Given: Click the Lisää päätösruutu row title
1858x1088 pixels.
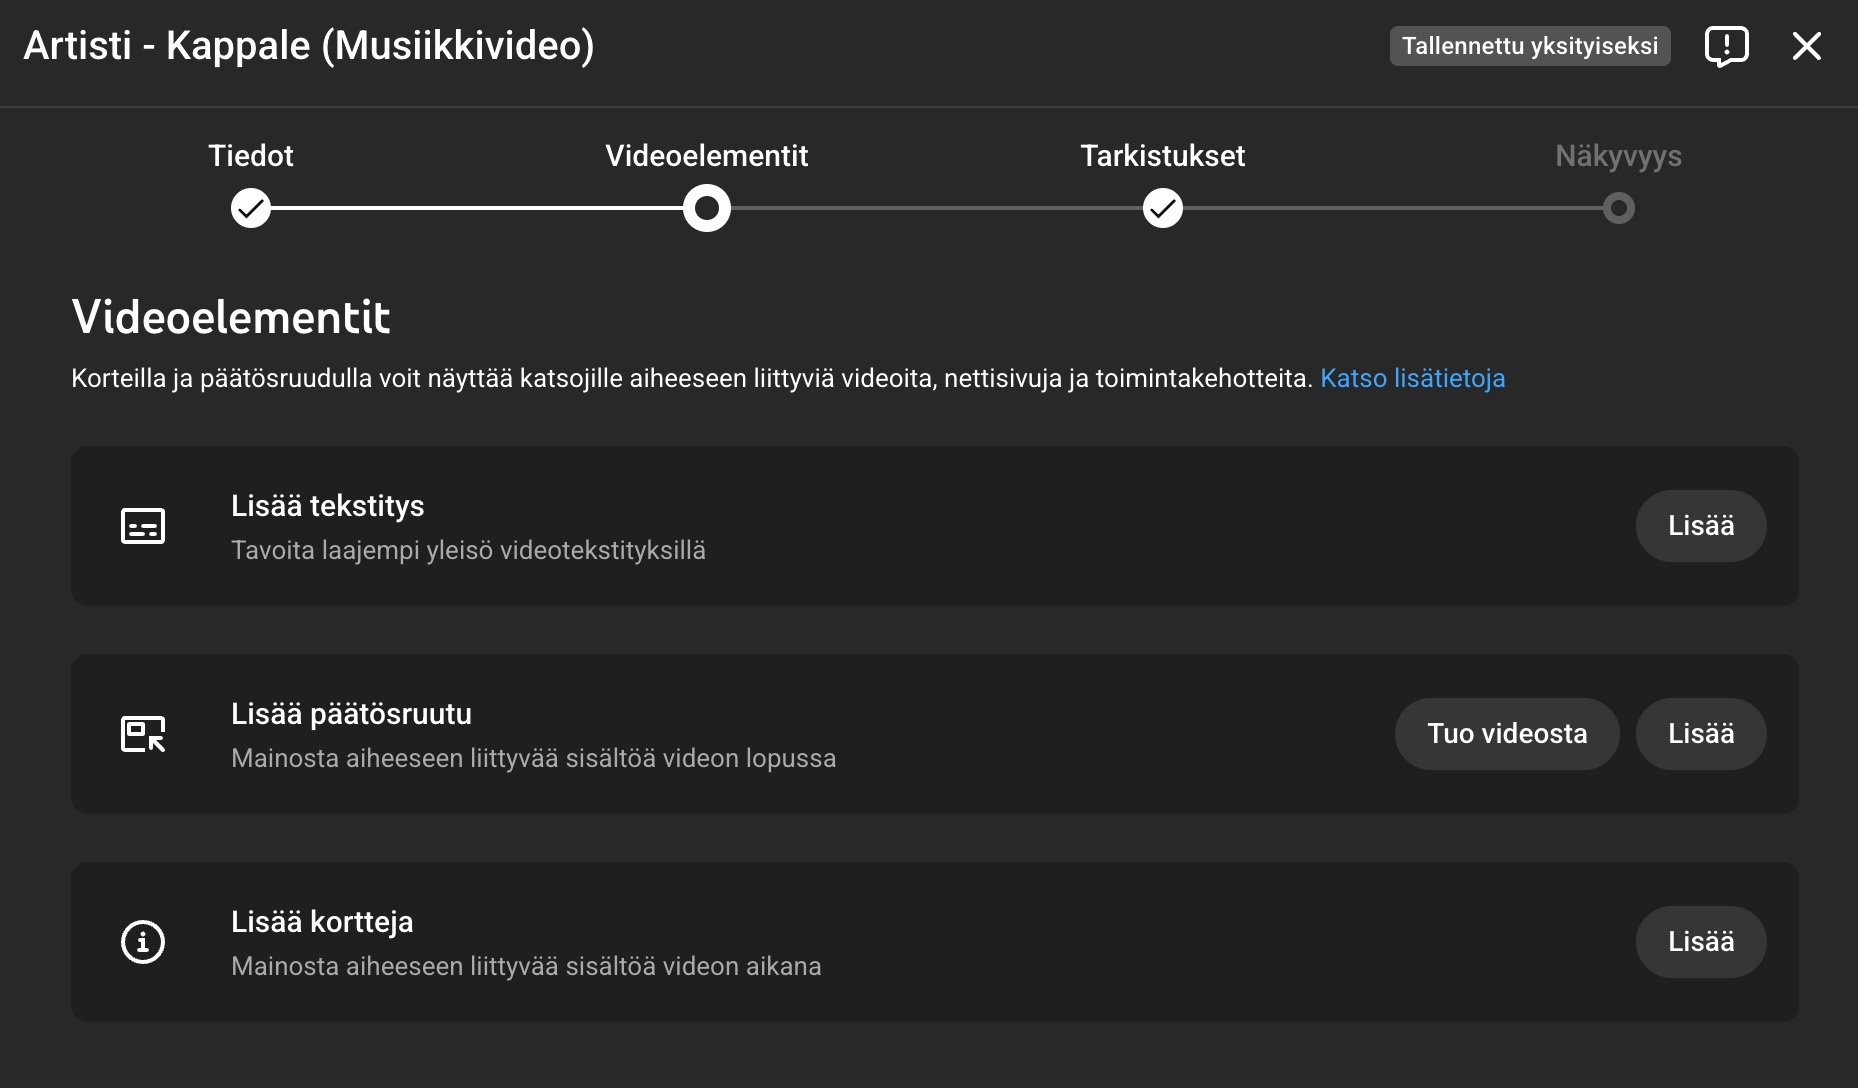Looking at the screenshot, I should tap(351, 714).
